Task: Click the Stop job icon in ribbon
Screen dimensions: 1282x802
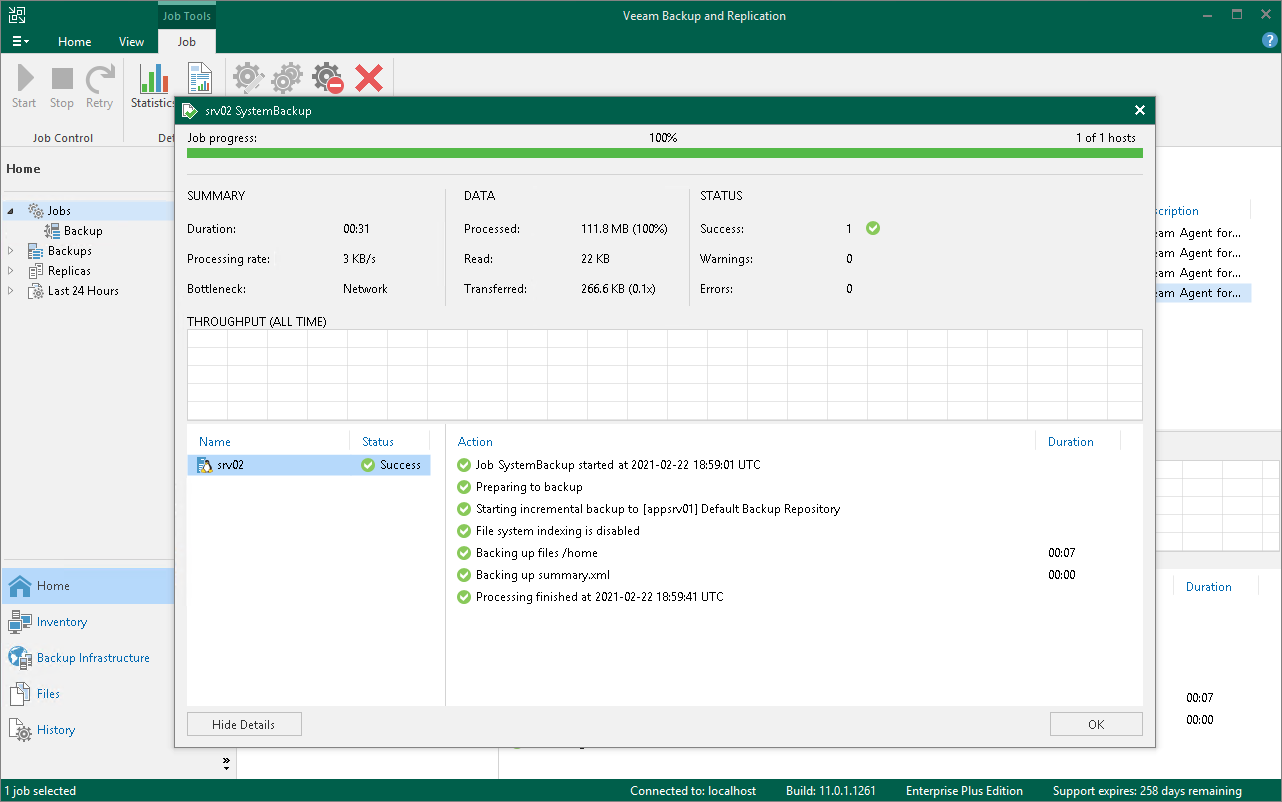Action: [62, 78]
